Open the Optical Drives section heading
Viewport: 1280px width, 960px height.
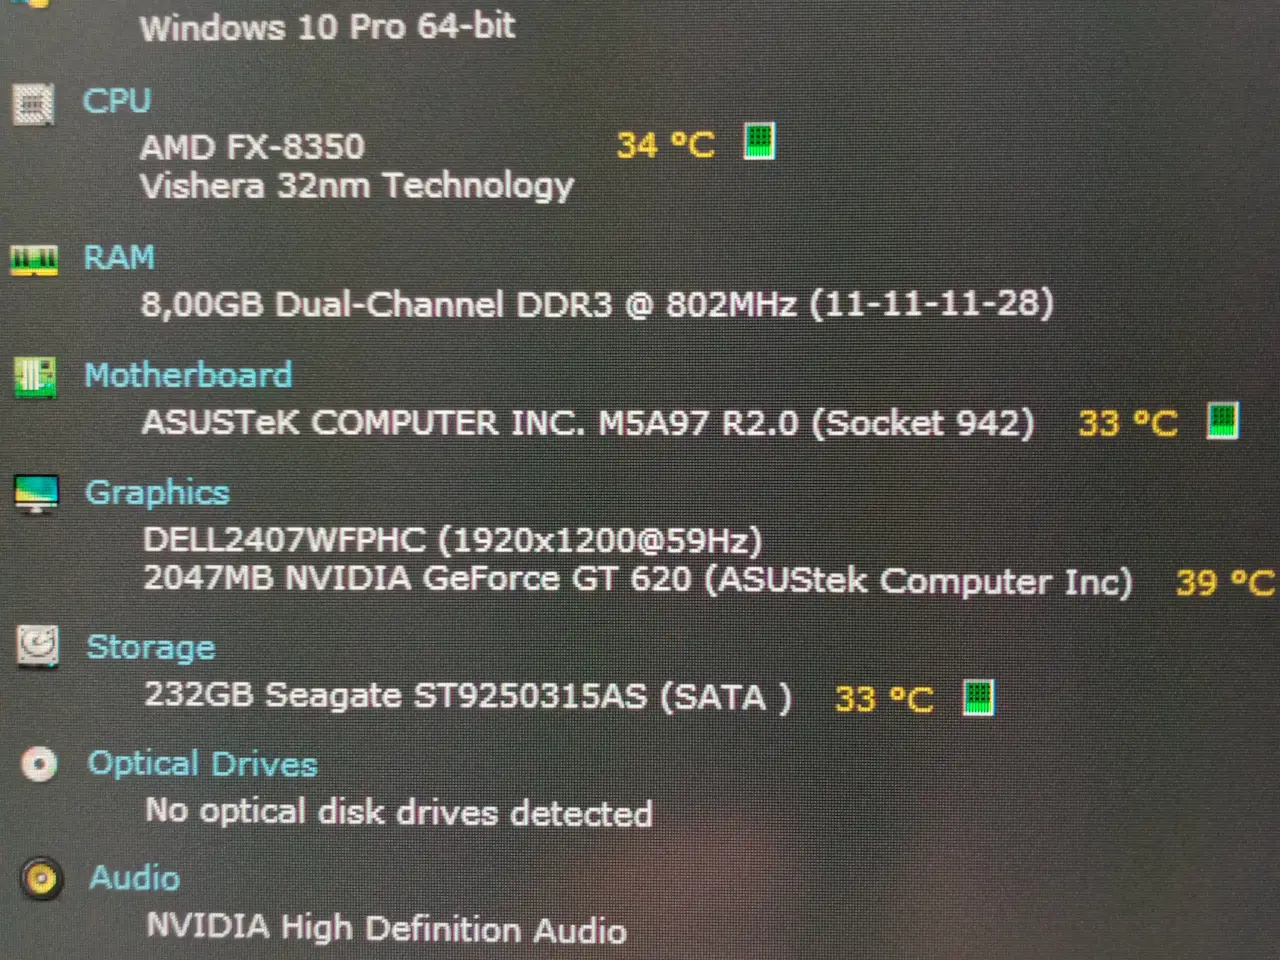[x=202, y=763]
